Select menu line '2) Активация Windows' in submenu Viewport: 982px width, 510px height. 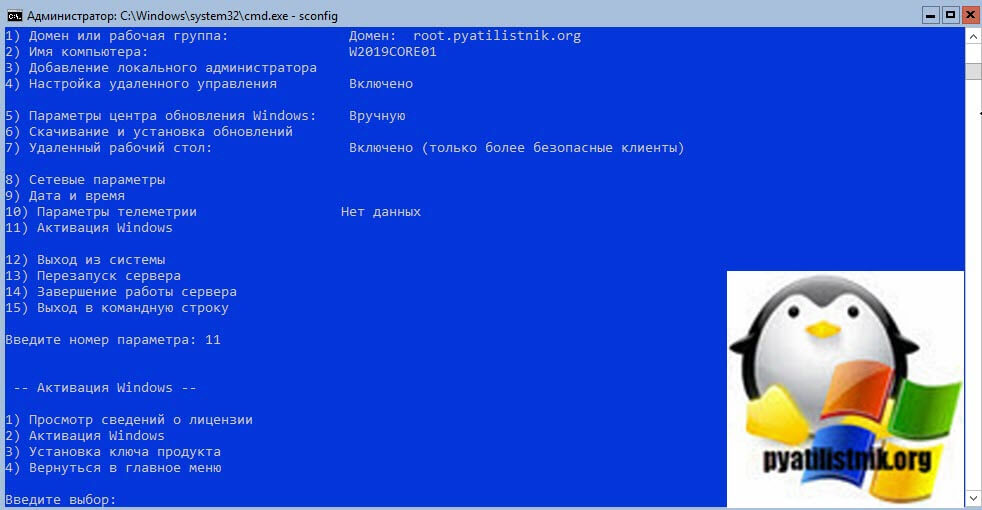coord(85,436)
